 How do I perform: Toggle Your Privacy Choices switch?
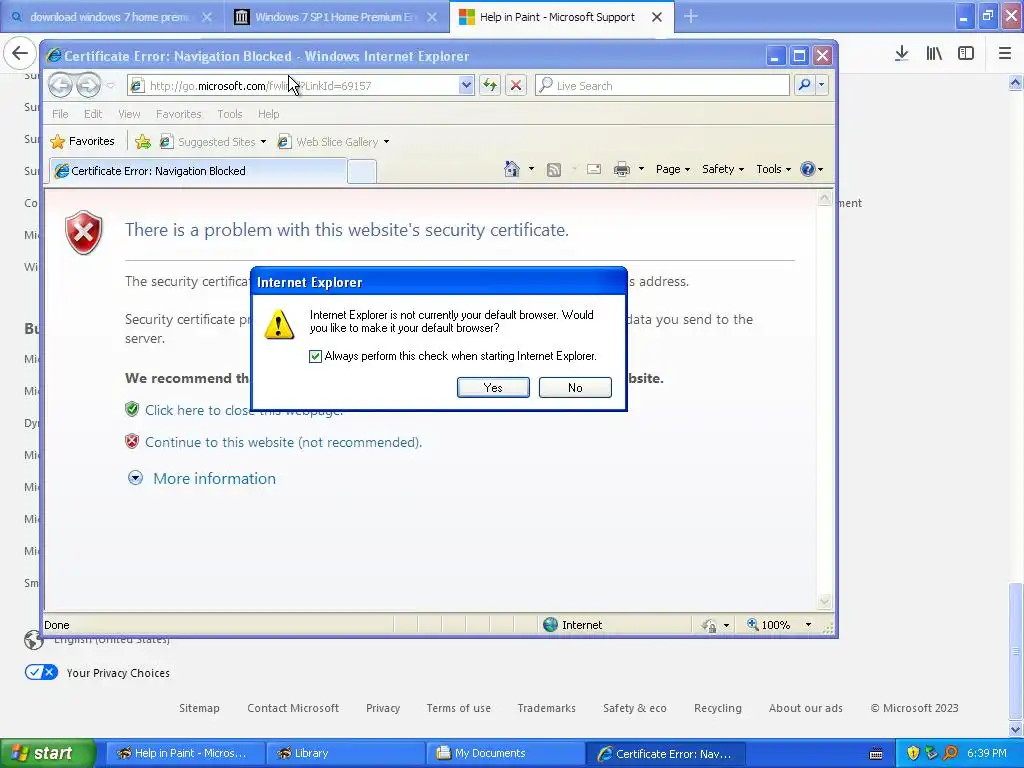tap(41, 672)
